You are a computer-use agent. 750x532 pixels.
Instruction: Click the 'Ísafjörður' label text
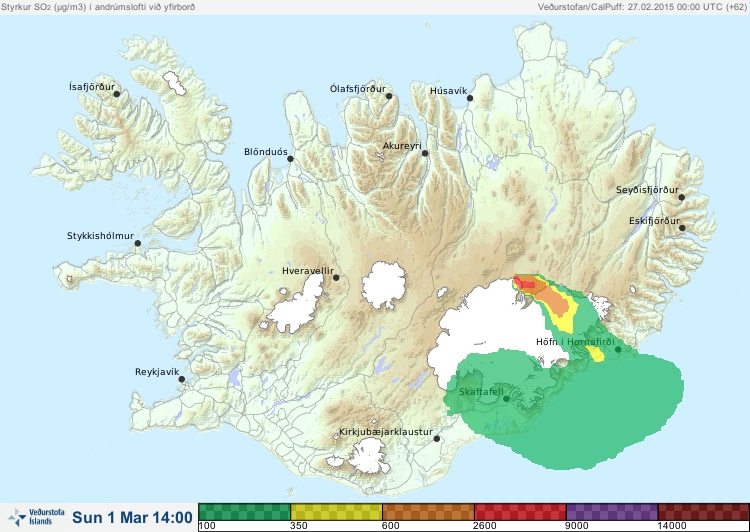(92, 87)
